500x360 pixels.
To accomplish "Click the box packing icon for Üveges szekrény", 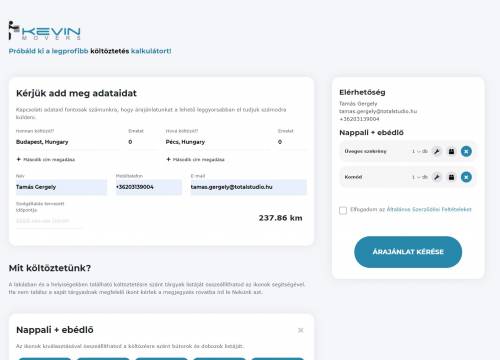I will (x=451, y=151).
